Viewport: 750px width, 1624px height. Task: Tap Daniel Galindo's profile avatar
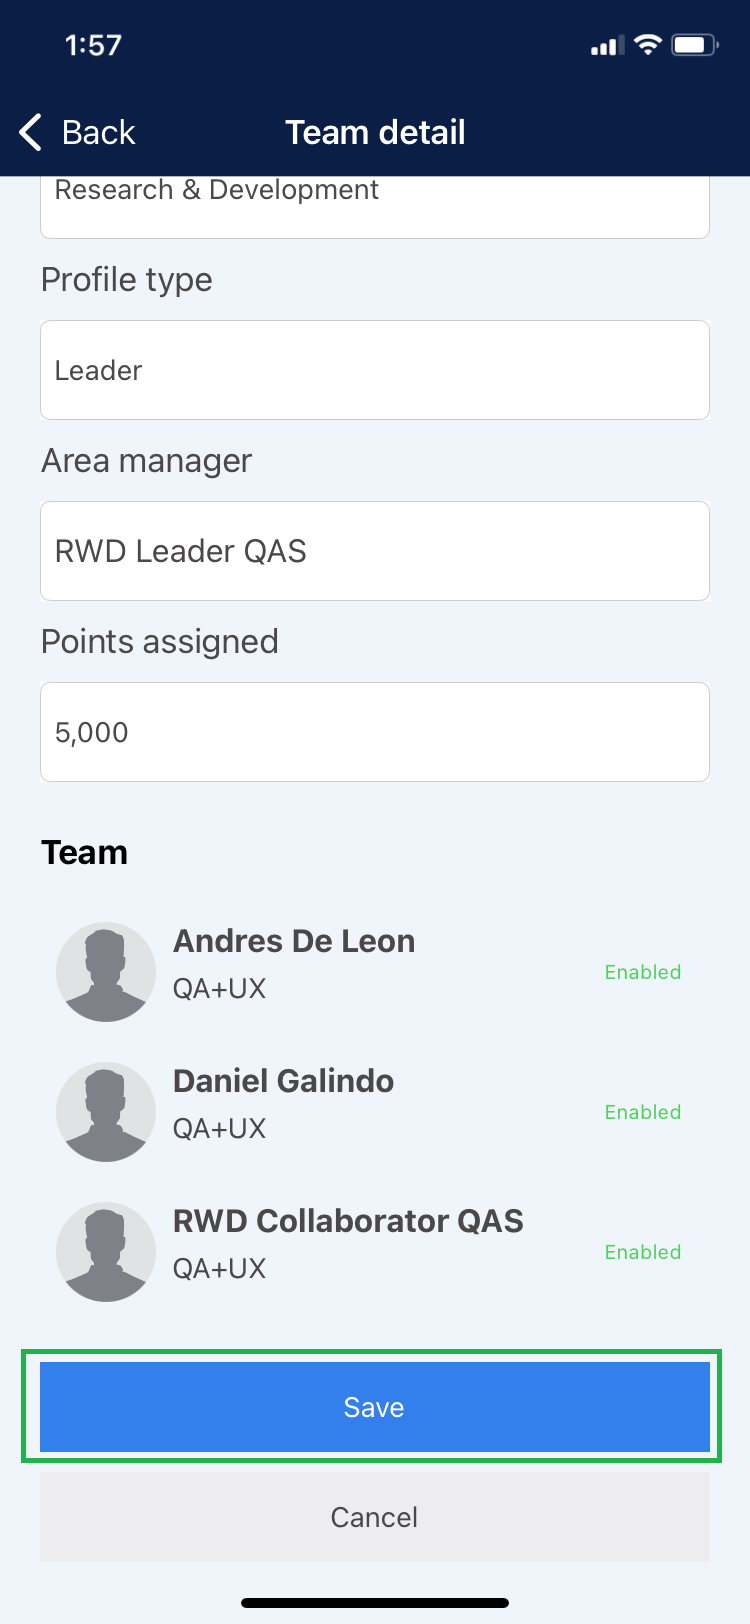106,1112
